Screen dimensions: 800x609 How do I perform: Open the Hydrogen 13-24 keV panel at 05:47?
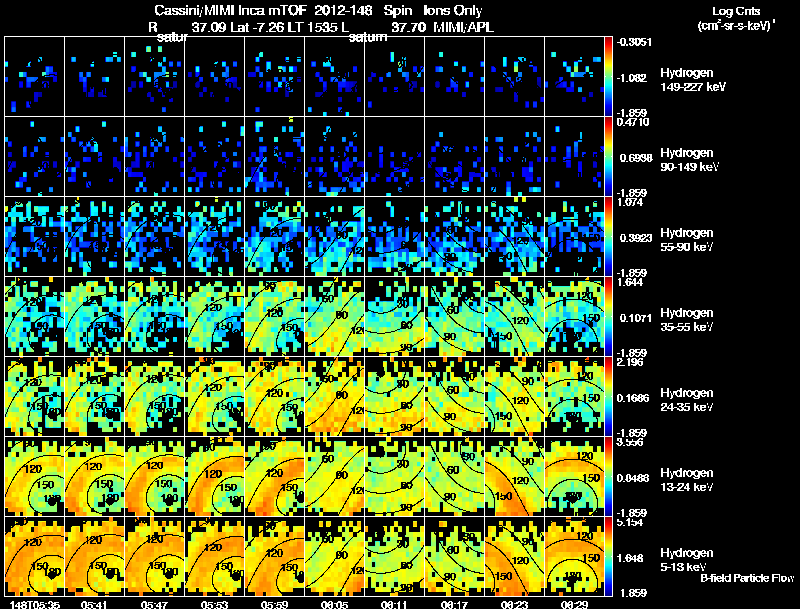[155, 477]
